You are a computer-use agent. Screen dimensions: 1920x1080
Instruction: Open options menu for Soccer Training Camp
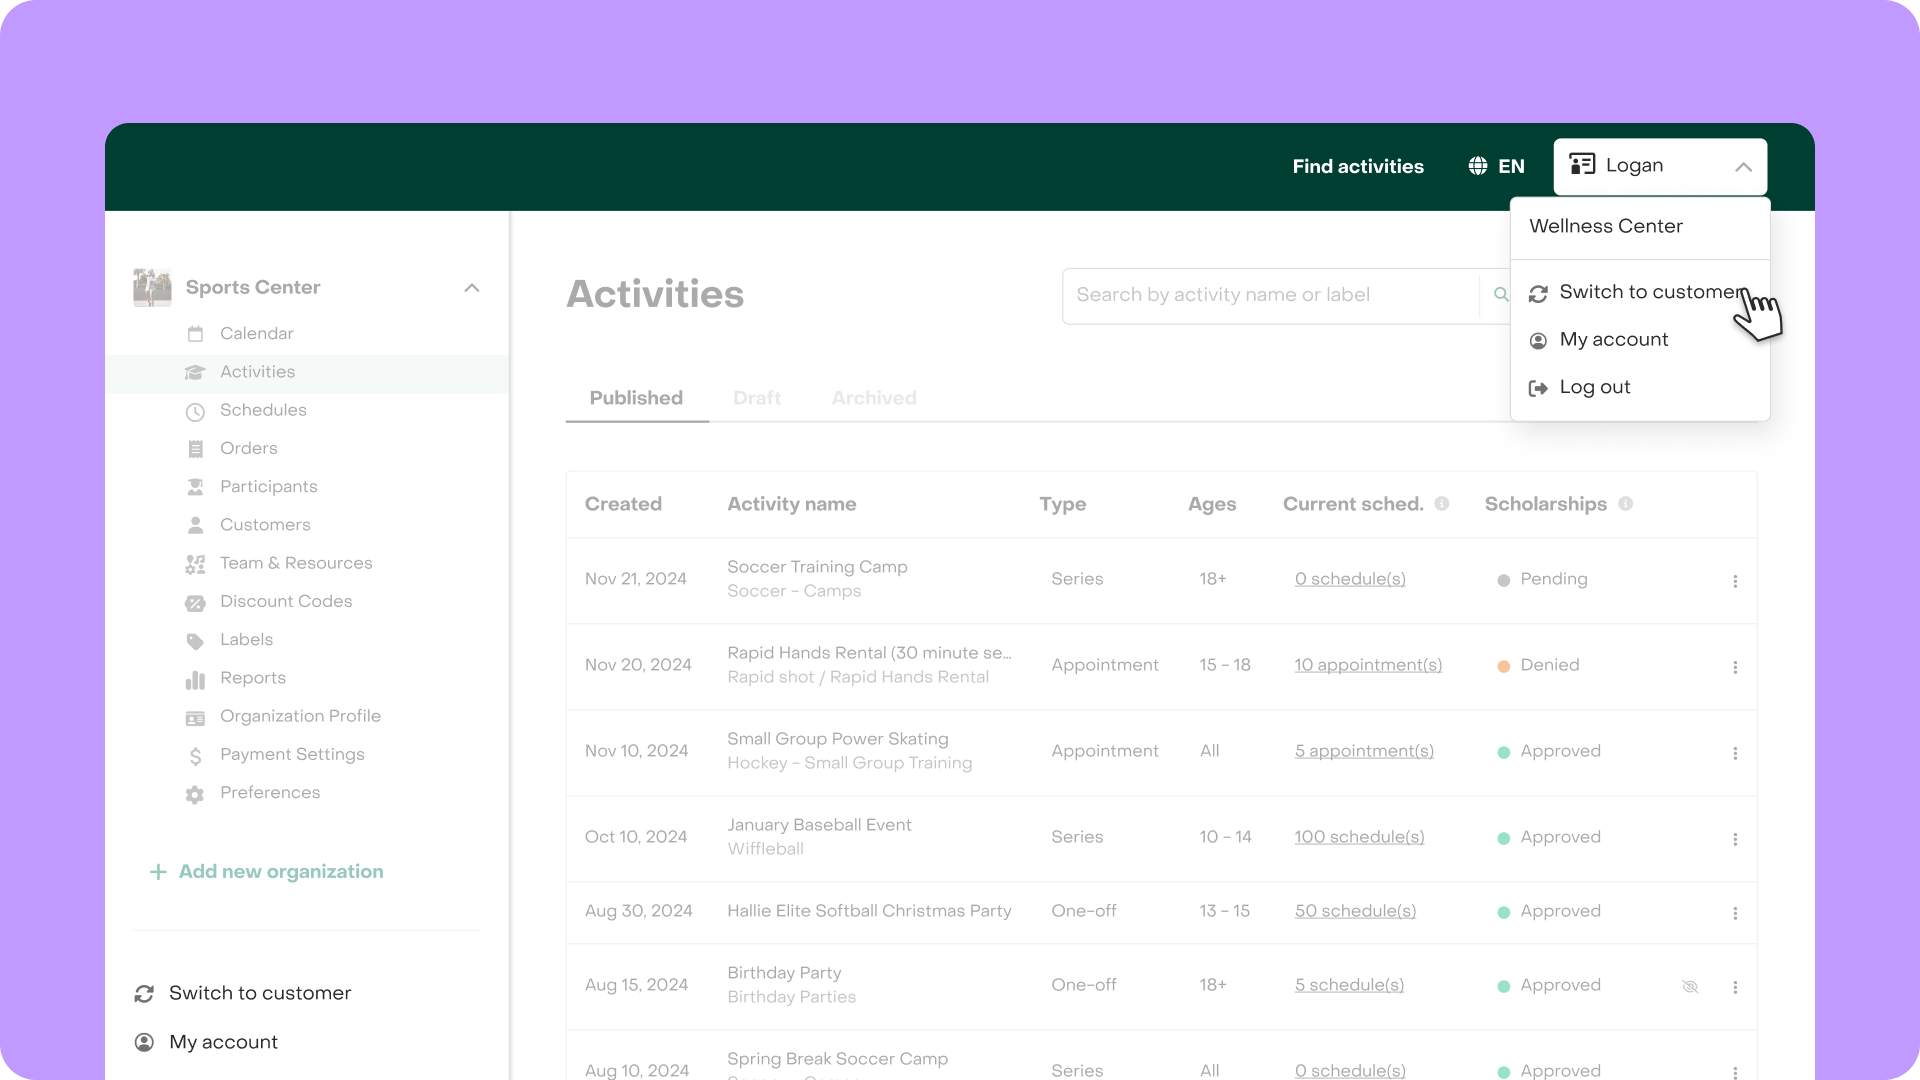click(1735, 581)
